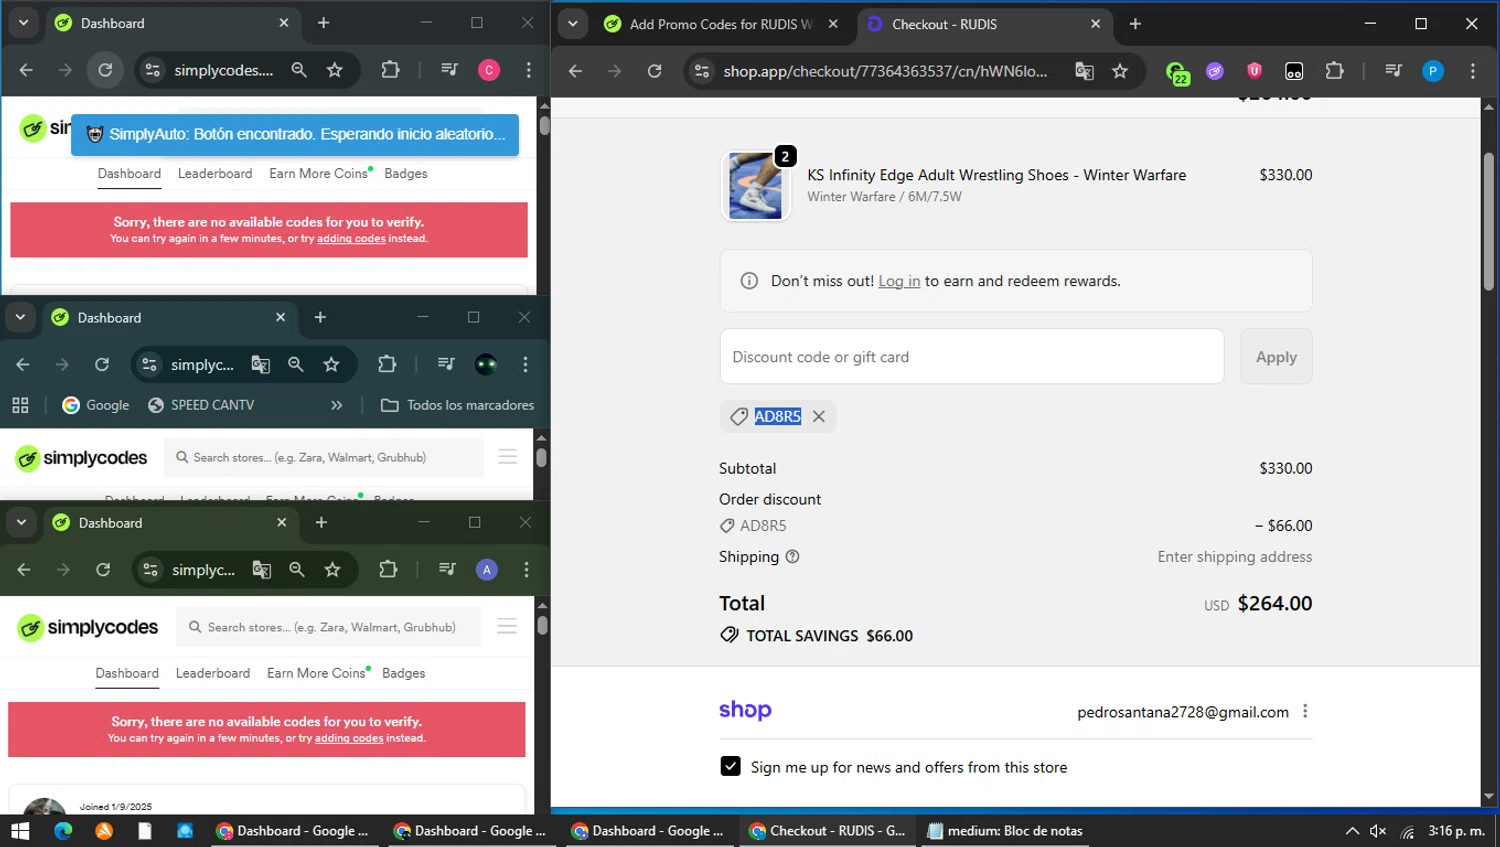
Task: Click zoom icon in top Dashboard window
Action: (x=299, y=70)
